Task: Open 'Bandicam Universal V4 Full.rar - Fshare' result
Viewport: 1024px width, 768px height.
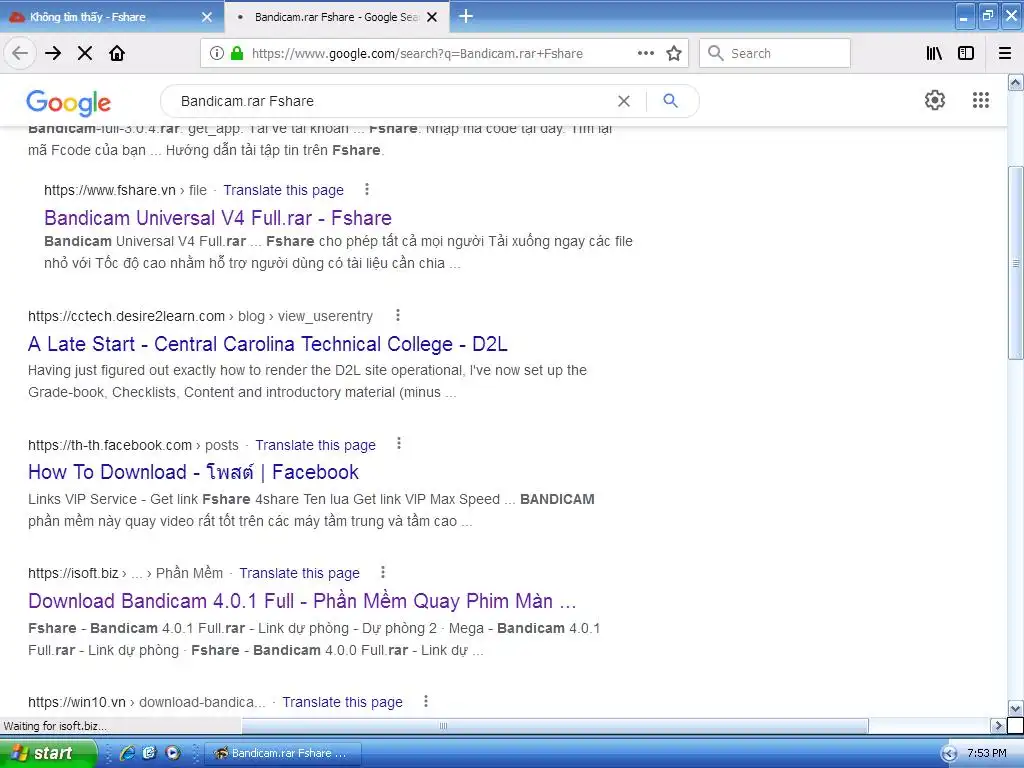Action: click(218, 217)
